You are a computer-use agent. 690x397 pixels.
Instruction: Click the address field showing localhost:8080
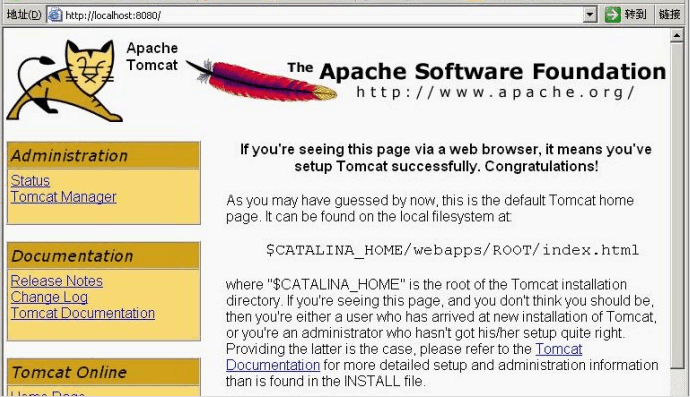click(322, 15)
